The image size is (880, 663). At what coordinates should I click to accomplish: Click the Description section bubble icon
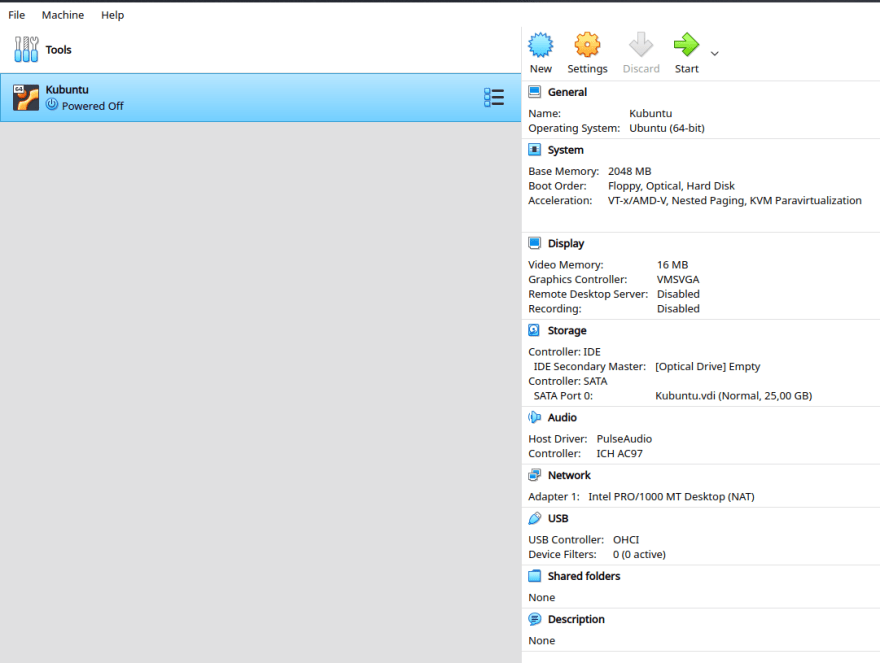[535, 619]
